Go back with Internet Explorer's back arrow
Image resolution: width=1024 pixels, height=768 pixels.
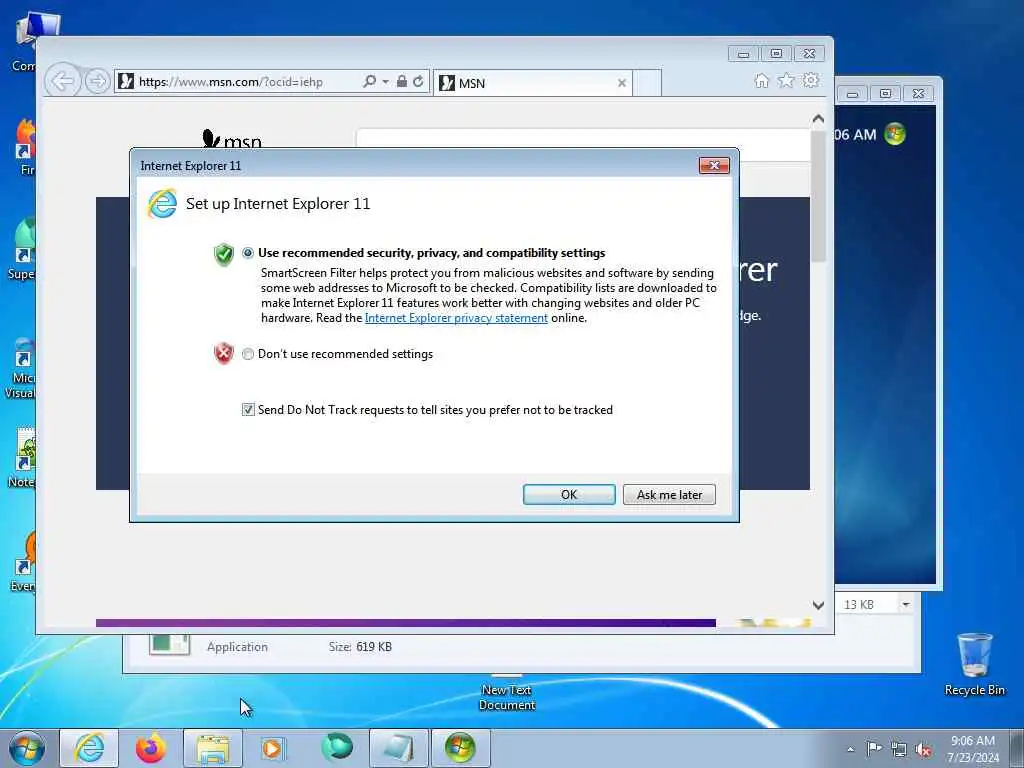[x=63, y=82]
